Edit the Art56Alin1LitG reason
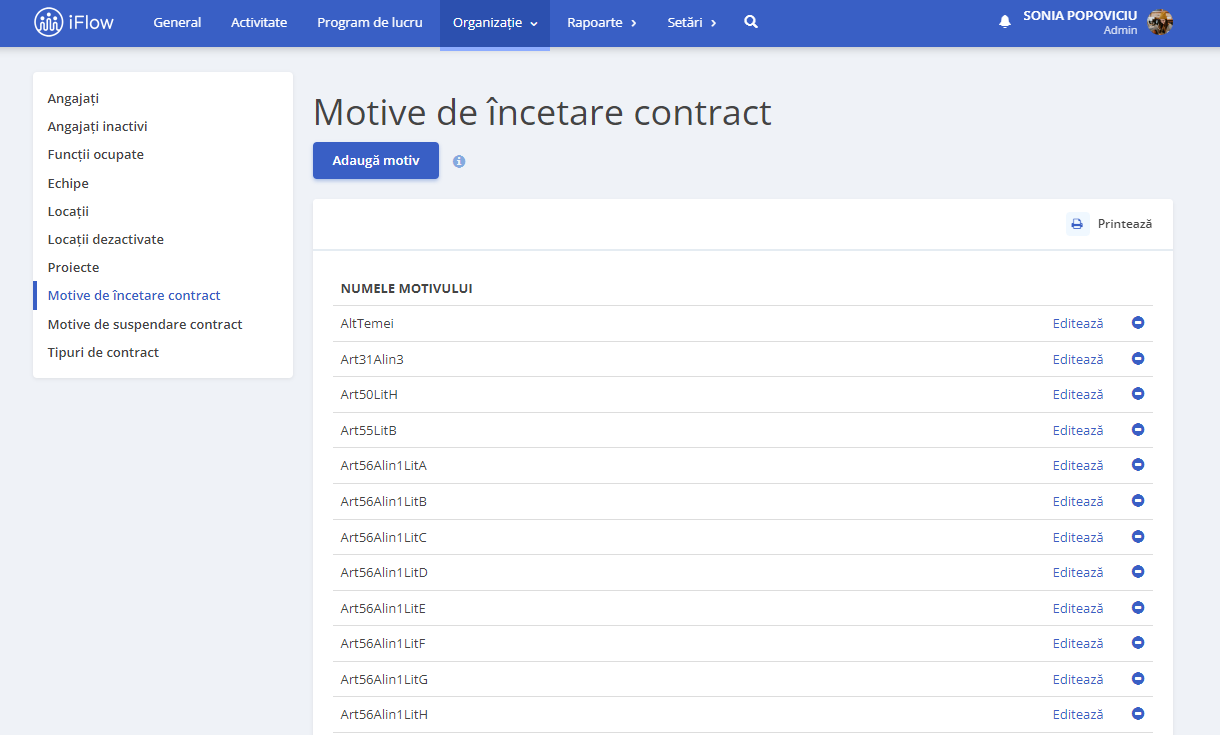1220x735 pixels. click(1078, 679)
